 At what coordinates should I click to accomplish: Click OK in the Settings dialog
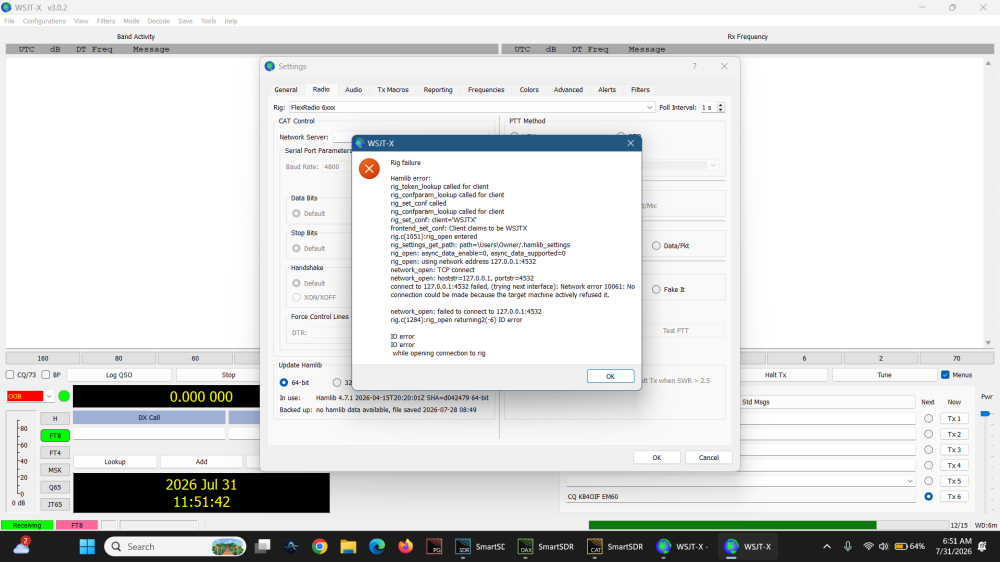click(x=657, y=457)
